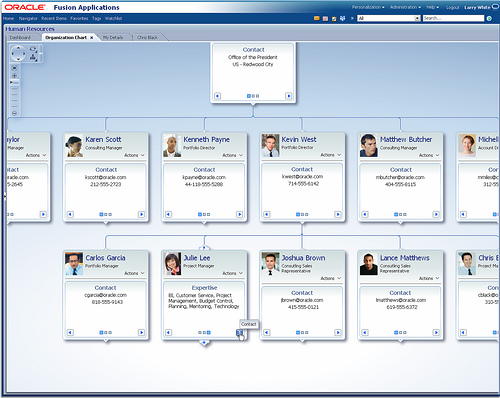Viewport: 500px width, 398px height.
Task: Open Actions dropdown for Carlos Garcia
Action: pos(134,273)
